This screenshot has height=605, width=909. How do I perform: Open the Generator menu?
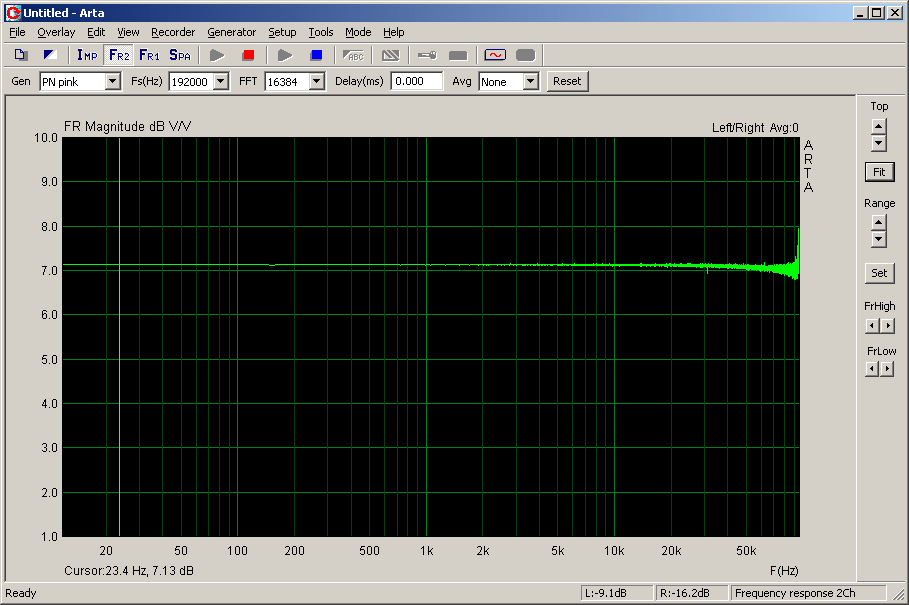click(231, 32)
